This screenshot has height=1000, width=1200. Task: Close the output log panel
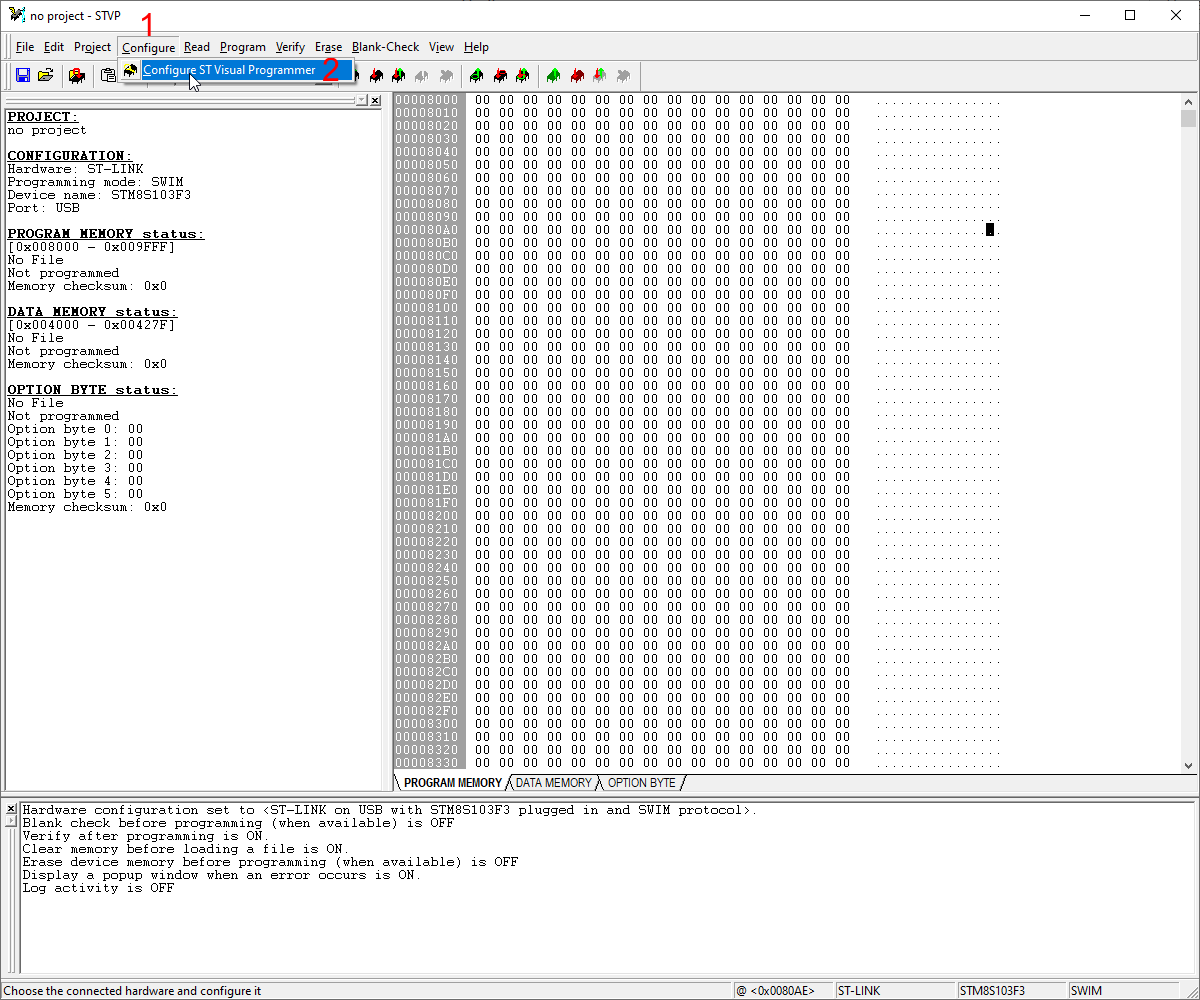(10, 808)
